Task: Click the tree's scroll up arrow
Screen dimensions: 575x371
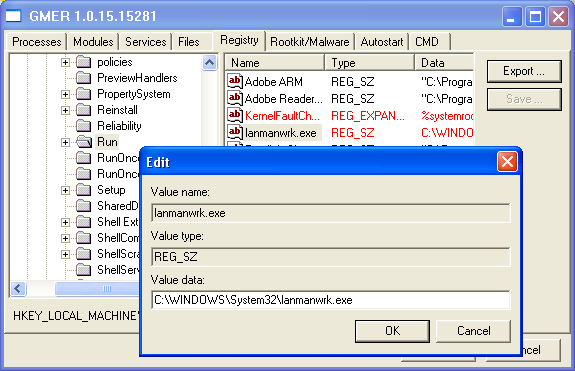Action: pos(209,63)
